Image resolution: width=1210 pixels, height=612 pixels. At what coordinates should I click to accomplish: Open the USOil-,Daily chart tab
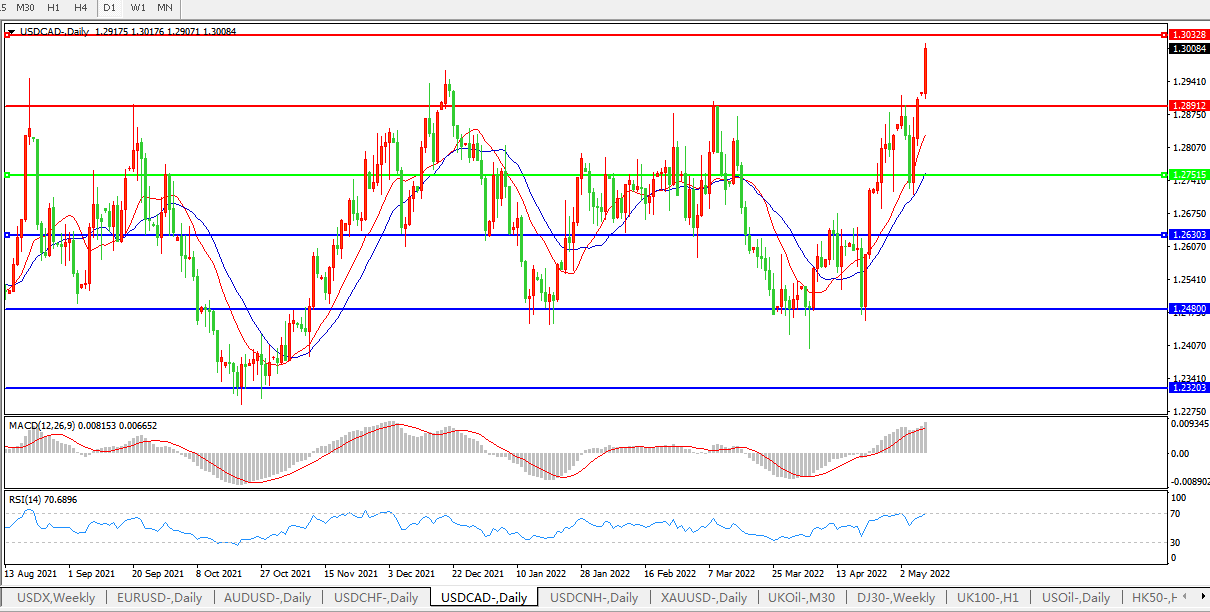point(1076,598)
